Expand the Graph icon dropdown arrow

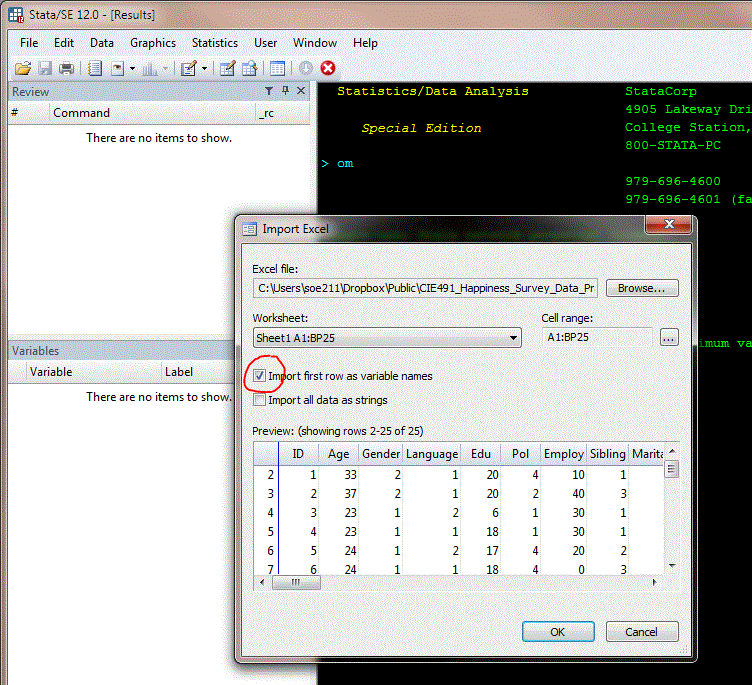click(x=165, y=69)
